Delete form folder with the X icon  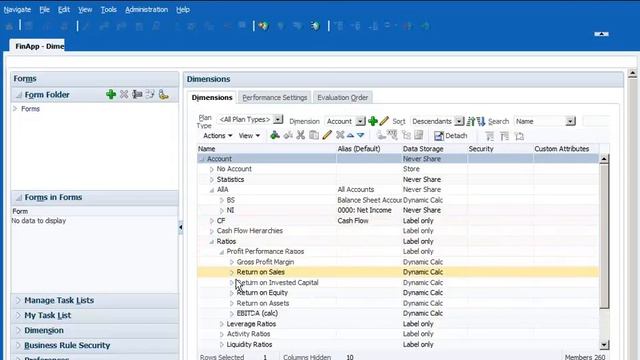tap(124, 95)
